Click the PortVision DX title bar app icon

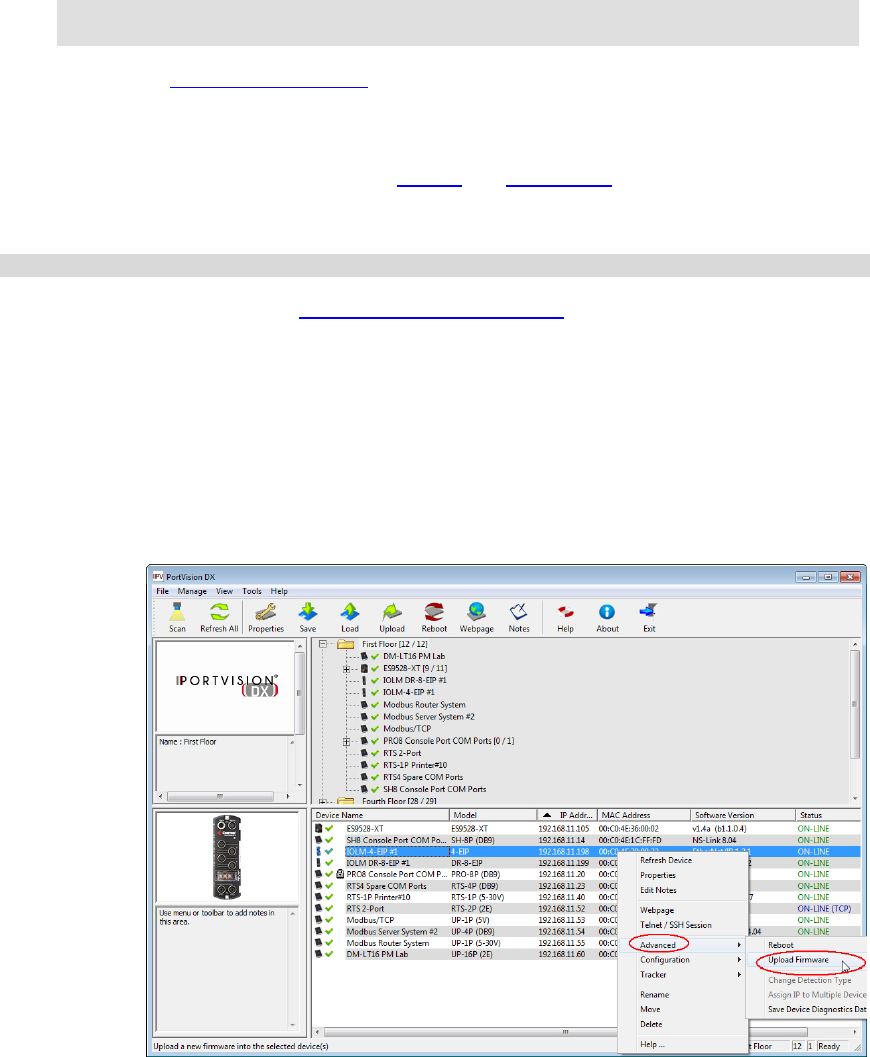tap(158, 577)
